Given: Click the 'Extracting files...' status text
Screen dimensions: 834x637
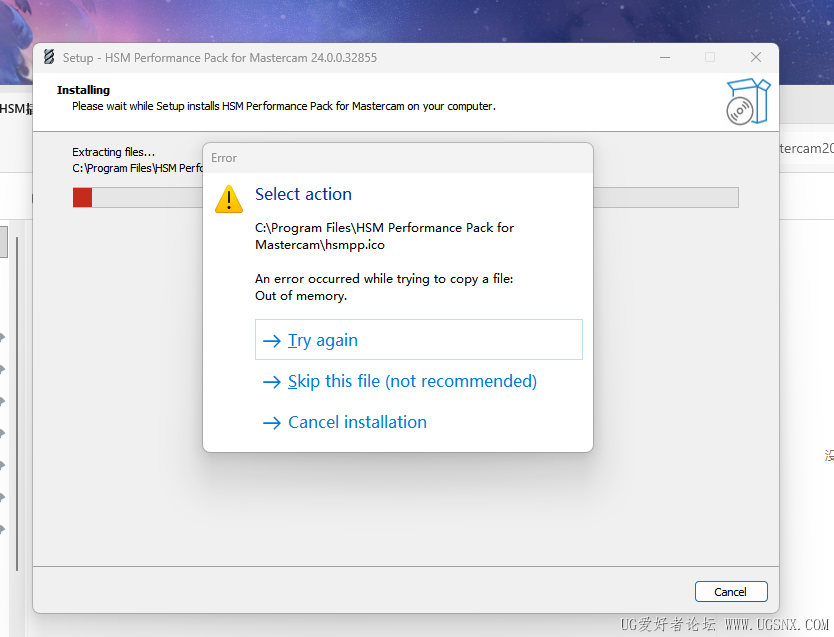Looking at the screenshot, I should (x=113, y=152).
